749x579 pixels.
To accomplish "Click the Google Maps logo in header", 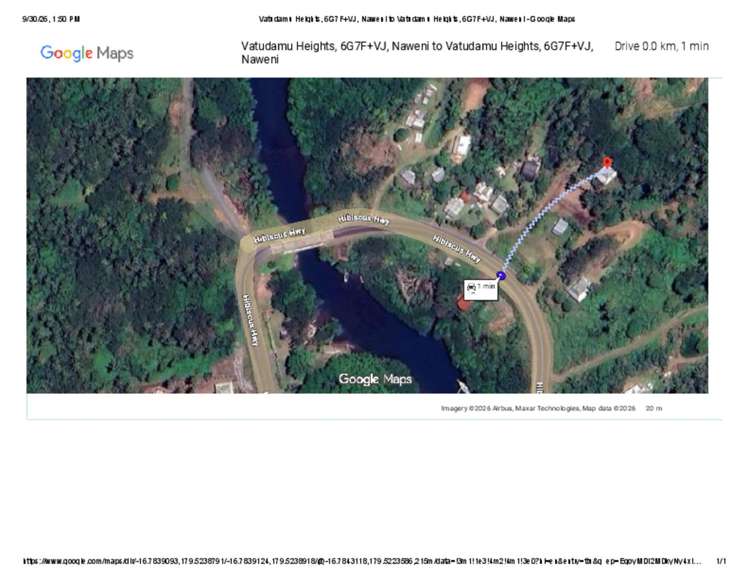I will 87,53.
